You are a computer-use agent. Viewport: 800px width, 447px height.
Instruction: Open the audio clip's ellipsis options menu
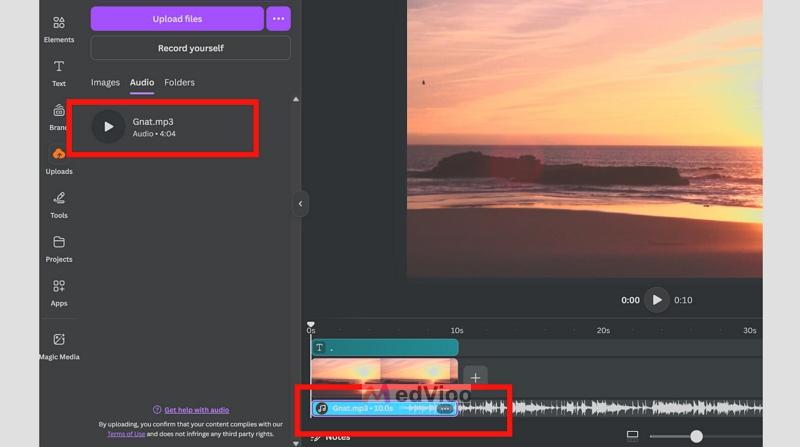[445, 409]
